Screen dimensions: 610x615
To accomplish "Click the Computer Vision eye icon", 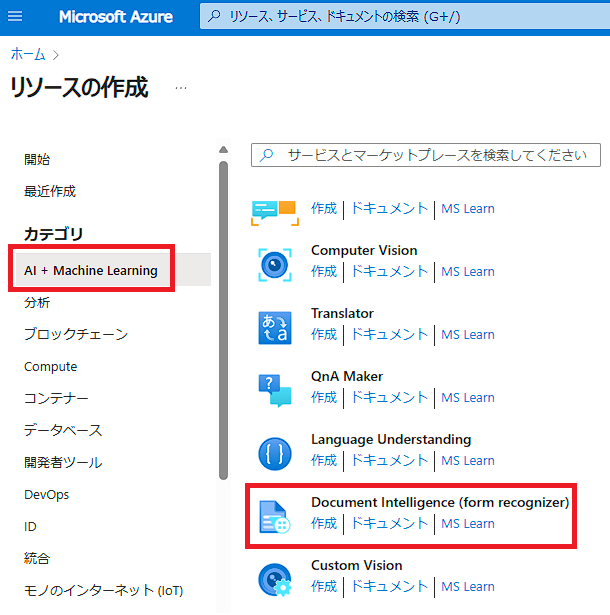I will click(x=275, y=265).
